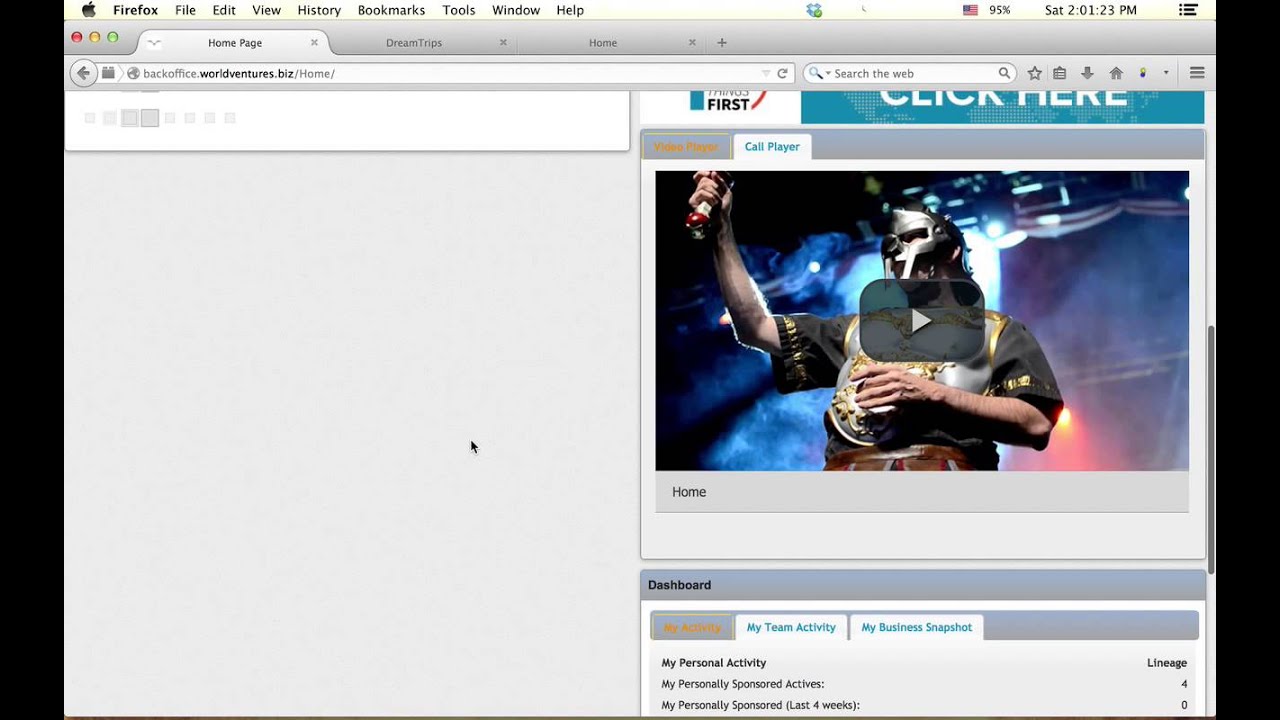
Task: Click the Home caption below video
Action: (x=689, y=492)
